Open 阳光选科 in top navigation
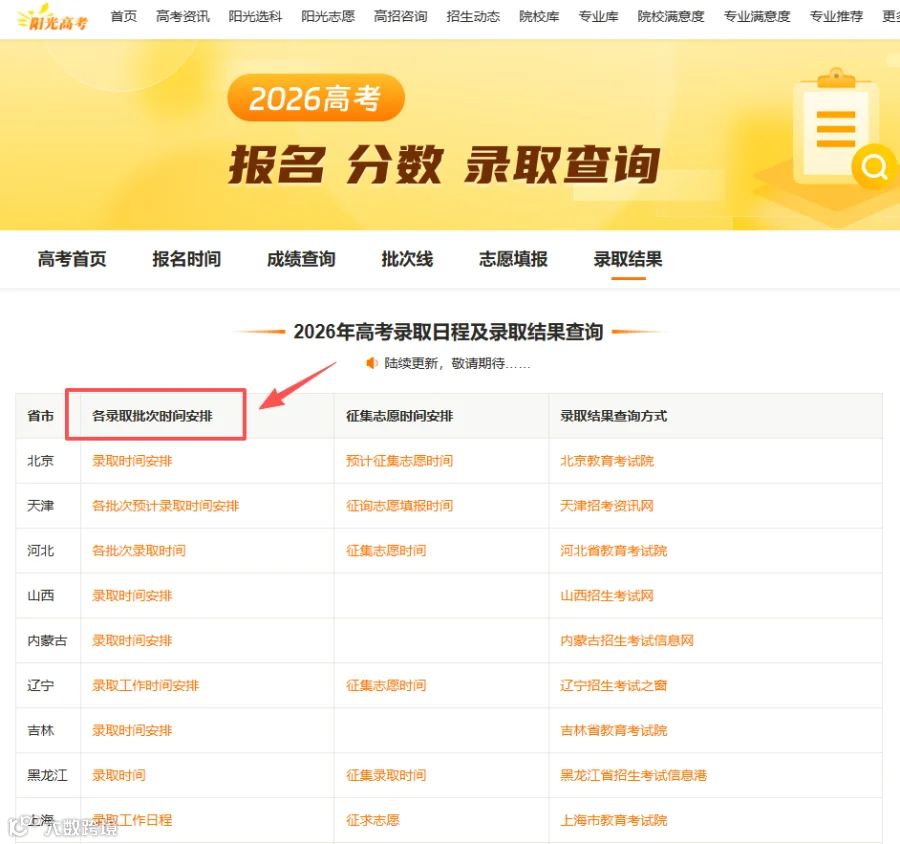Viewport: 900px width, 844px height. [x=255, y=17]
